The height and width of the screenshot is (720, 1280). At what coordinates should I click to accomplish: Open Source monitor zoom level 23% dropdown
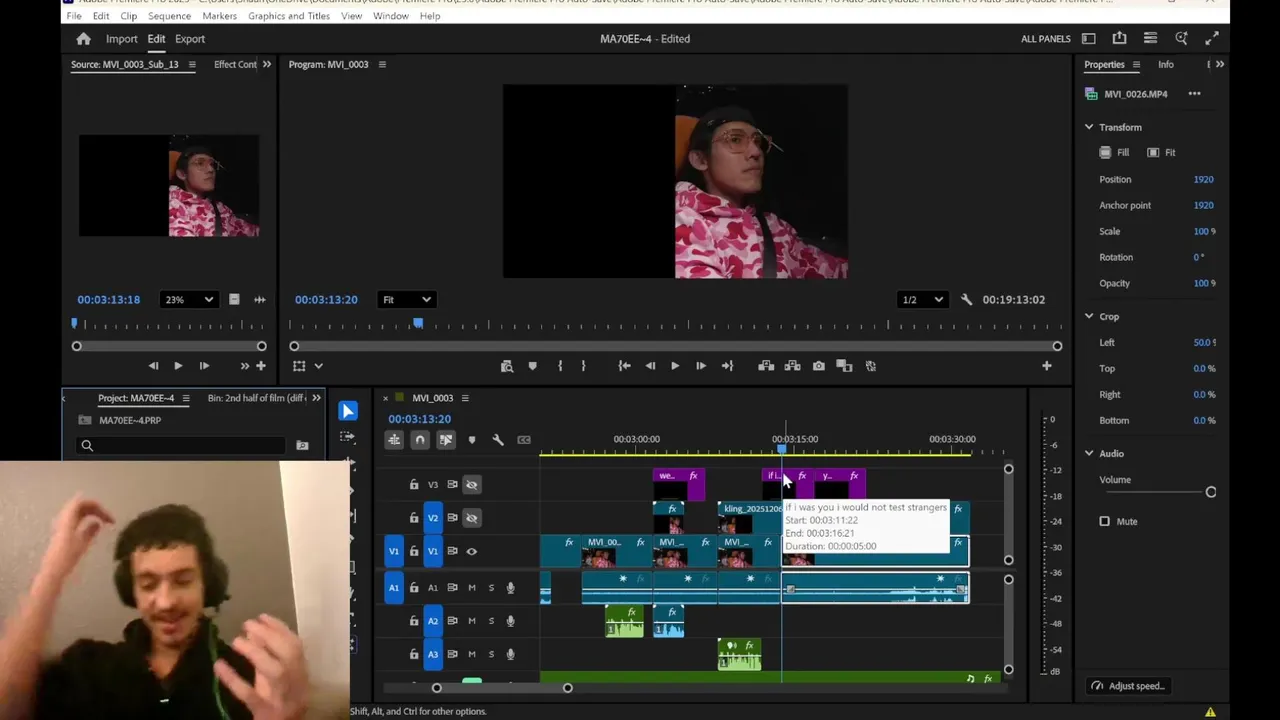click(x=189, y=300)
